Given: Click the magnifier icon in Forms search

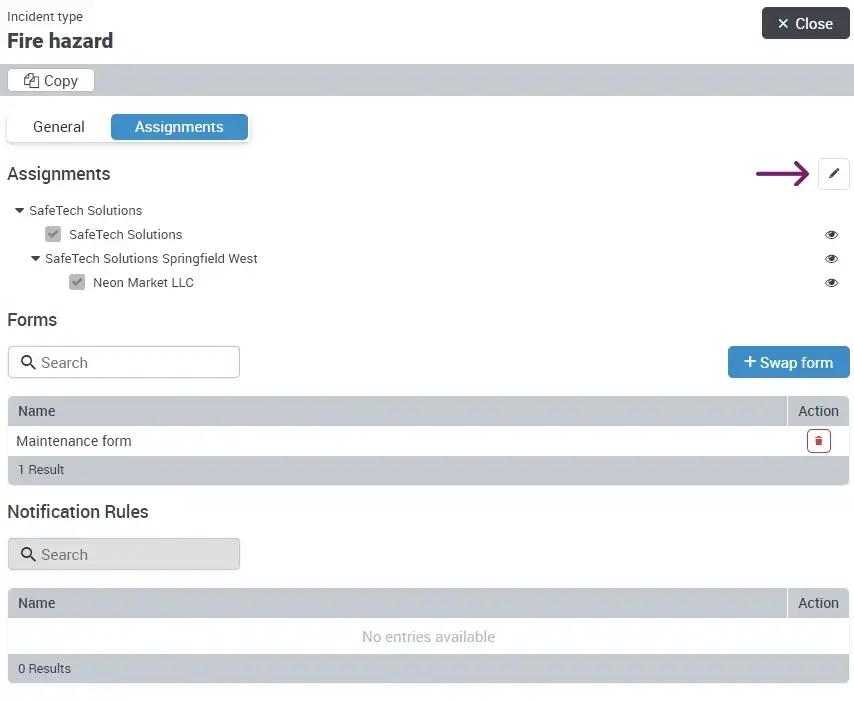Looking at the screenshot, I should [28, 363].
